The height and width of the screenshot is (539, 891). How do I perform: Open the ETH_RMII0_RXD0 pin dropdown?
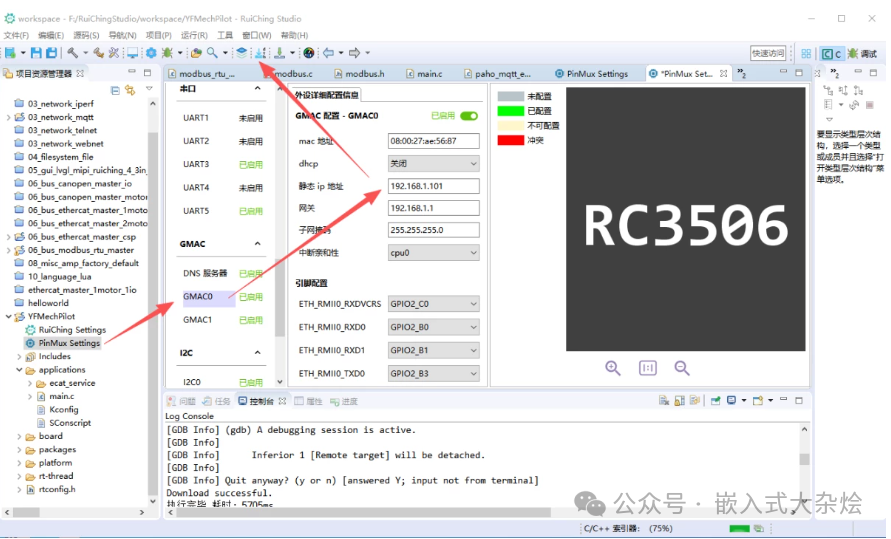433,327
